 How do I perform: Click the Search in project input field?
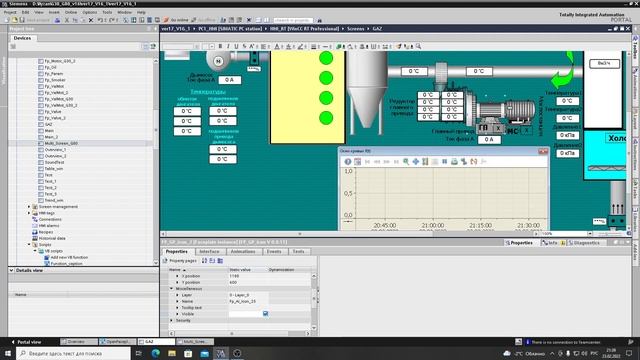pyautogui.click(x=293, y=20)
